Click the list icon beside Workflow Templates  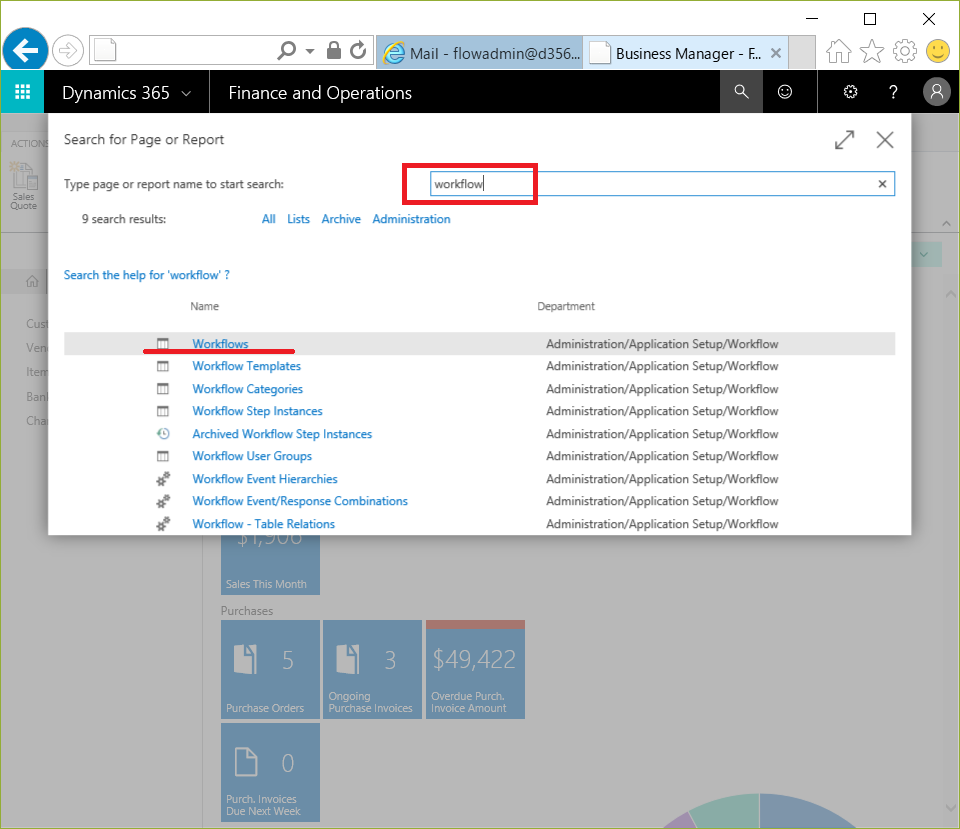tap(163, 366)
